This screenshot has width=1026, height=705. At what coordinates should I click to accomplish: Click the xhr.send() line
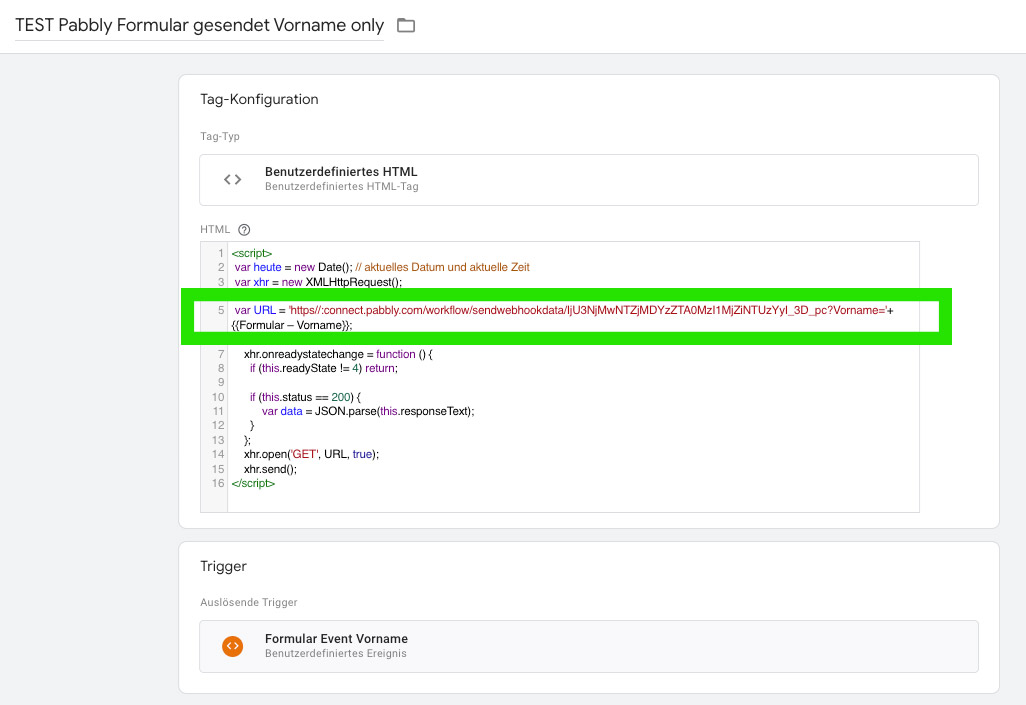270,469
